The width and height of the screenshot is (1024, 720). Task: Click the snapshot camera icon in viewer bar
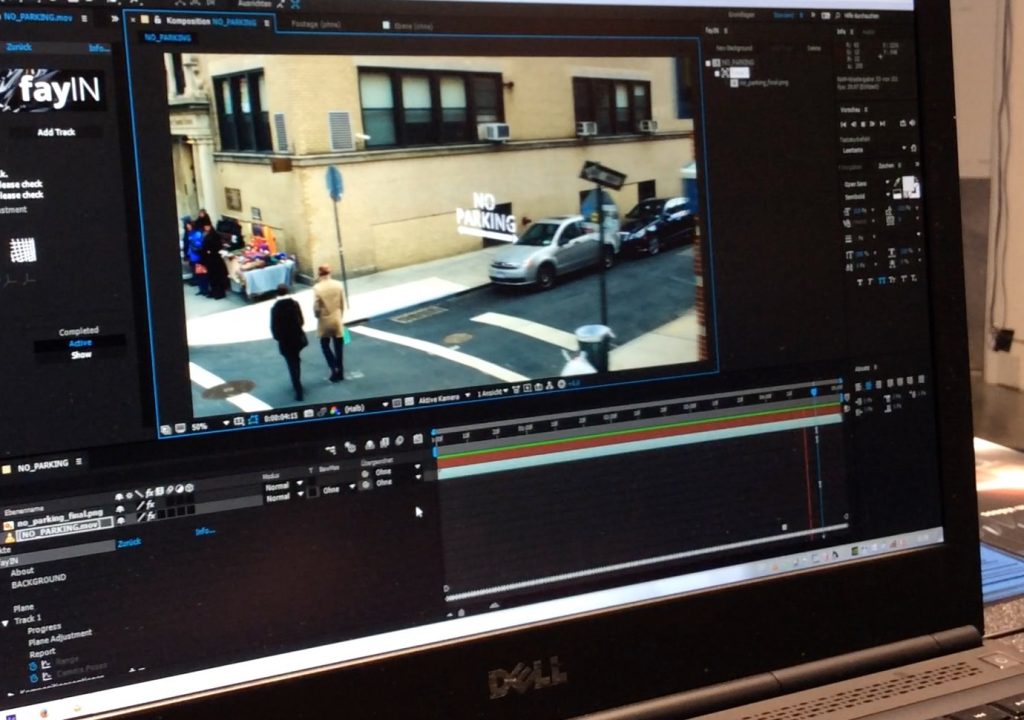(309, 415)
